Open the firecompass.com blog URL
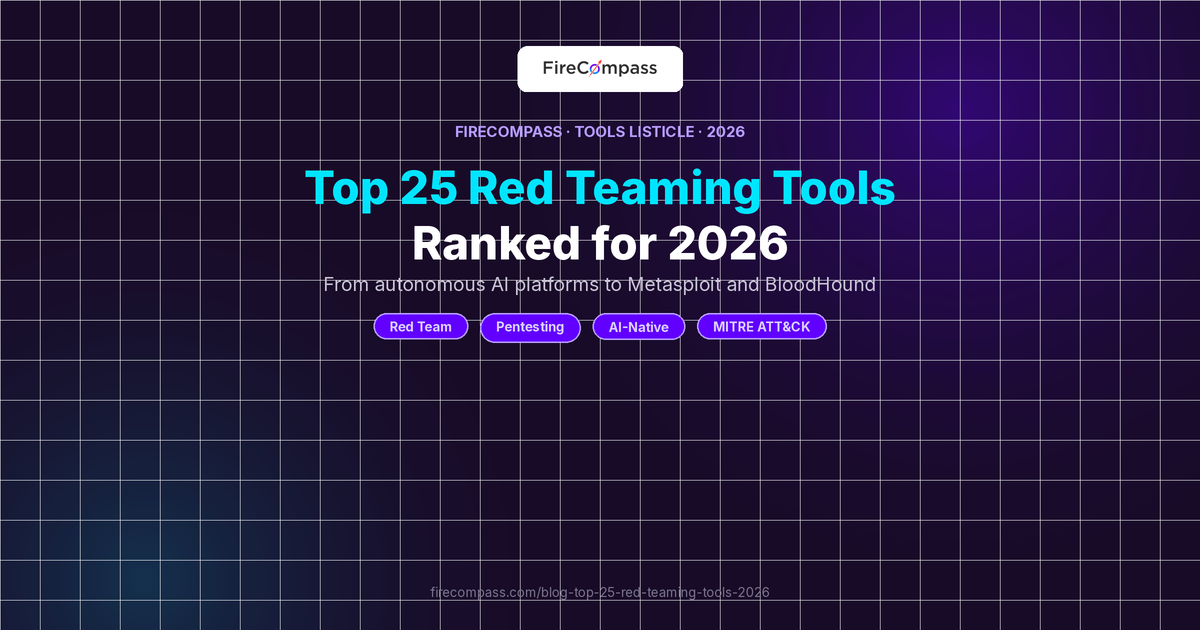This screenshot has height=630, width=1200. click(x=600, y=592)
